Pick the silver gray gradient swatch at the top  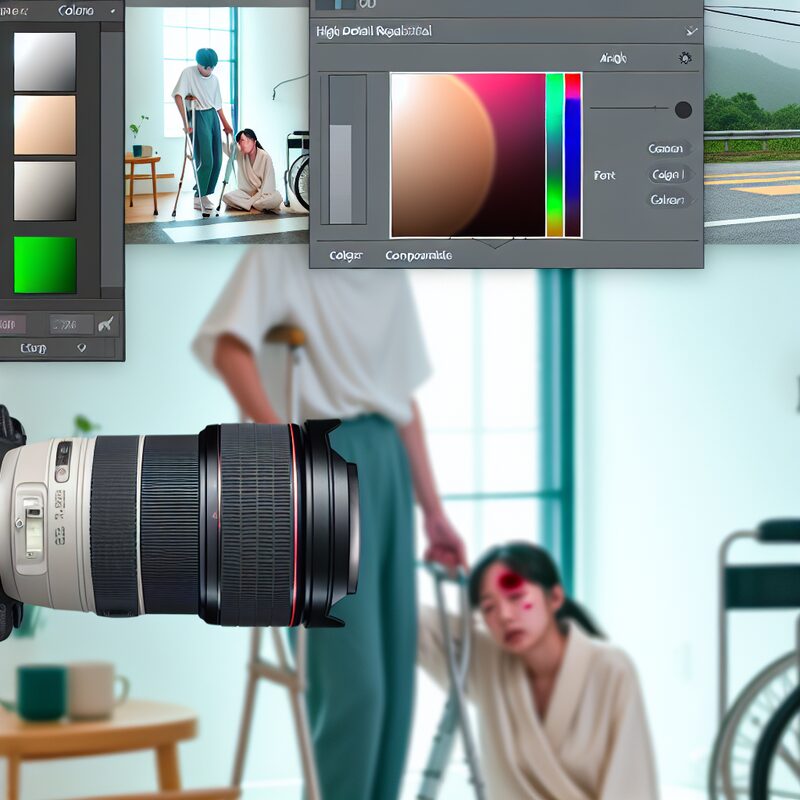pos(45,62)
